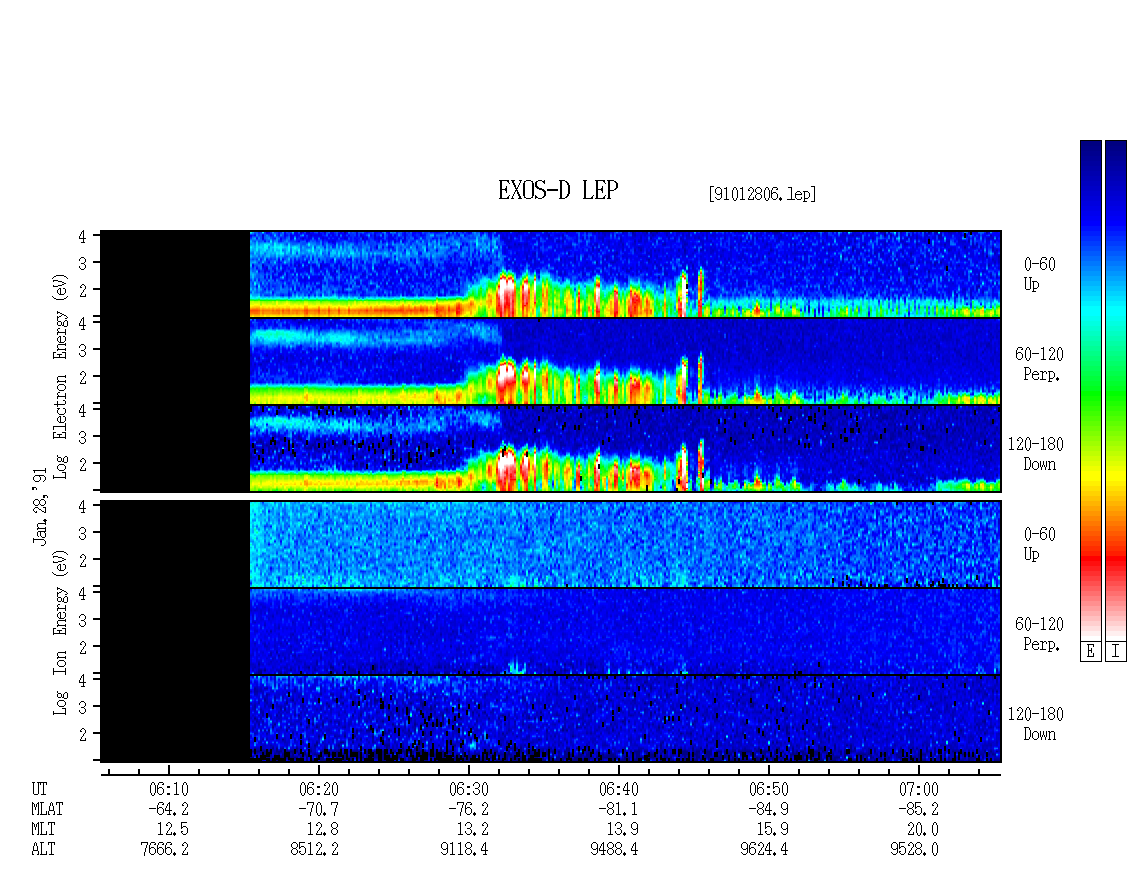Click the altitude value 9488.4
Screen dimensions: 1130x875
614,850
